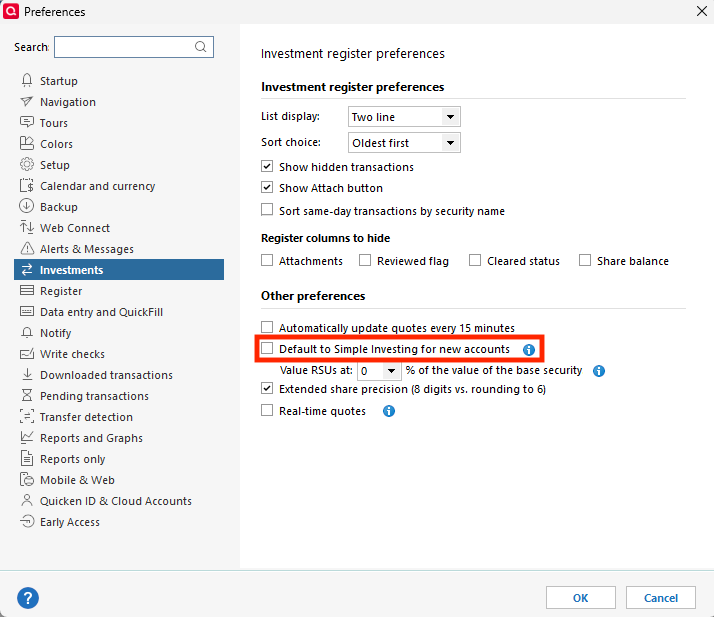Click the Investments swap-arrows icon

(27, 270)
